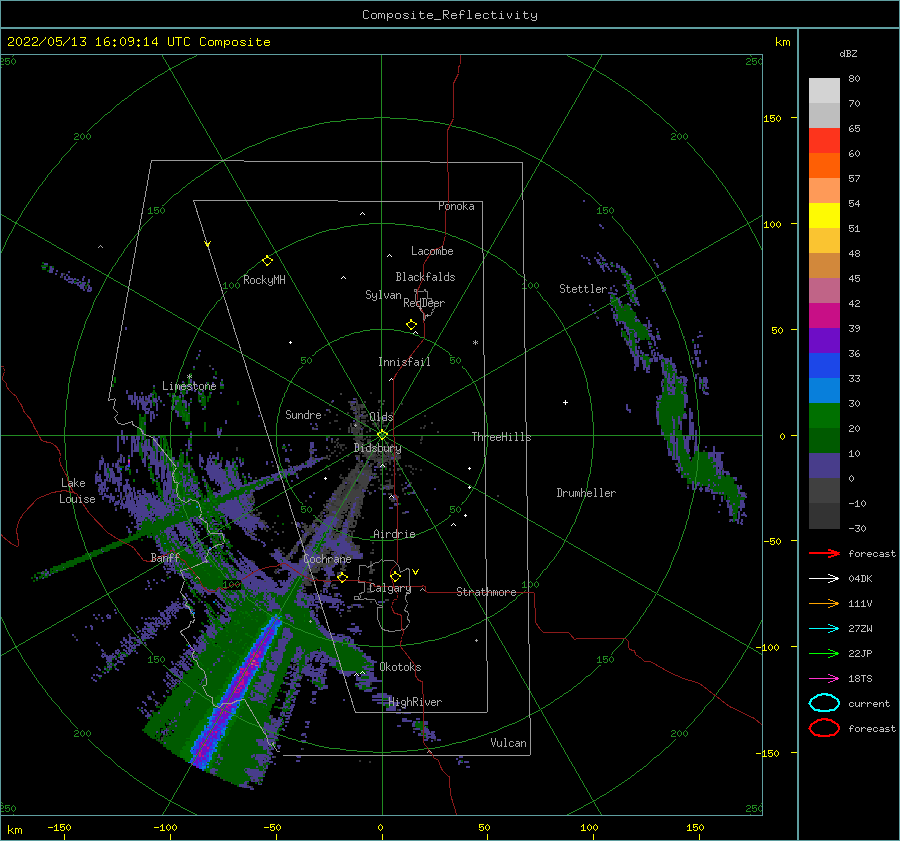This screenshot has width=900, height=841.
Task: Click the green 30 dBZ legend swatch
Action: coord(824,415)
